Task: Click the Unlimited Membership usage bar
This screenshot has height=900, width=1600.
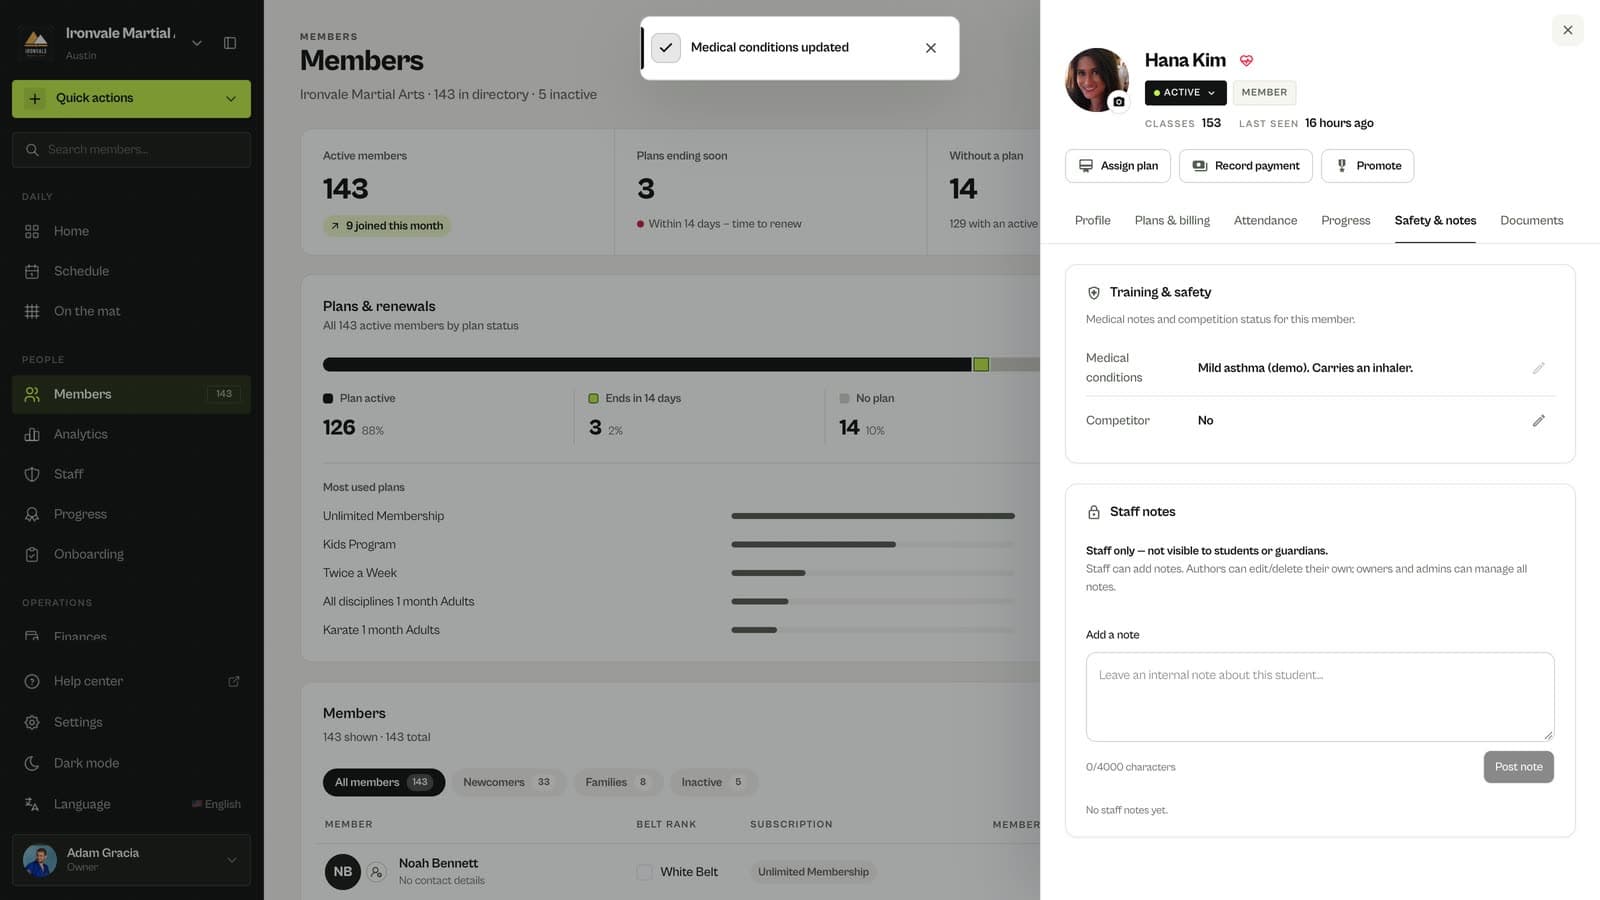Action: point(873,516)
